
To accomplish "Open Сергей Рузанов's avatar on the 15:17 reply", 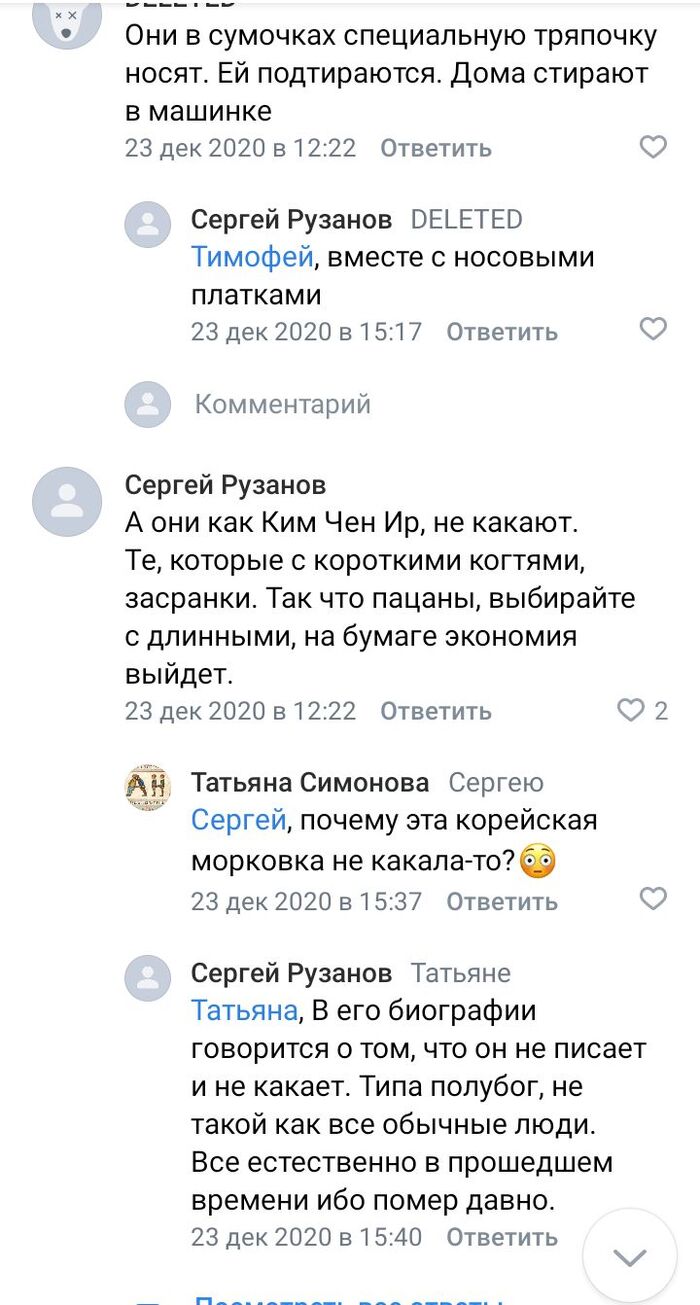I will 148,224.
